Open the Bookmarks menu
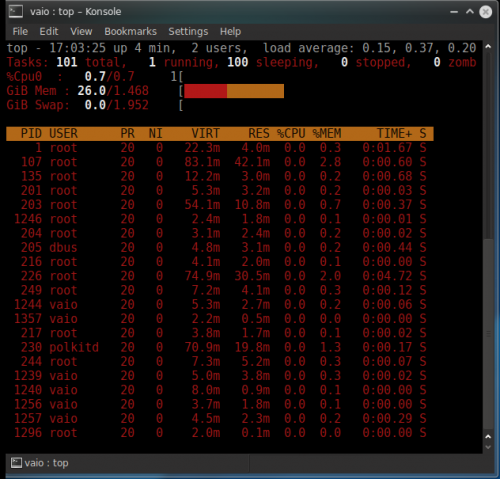500x479 pixels. [130, 32]
